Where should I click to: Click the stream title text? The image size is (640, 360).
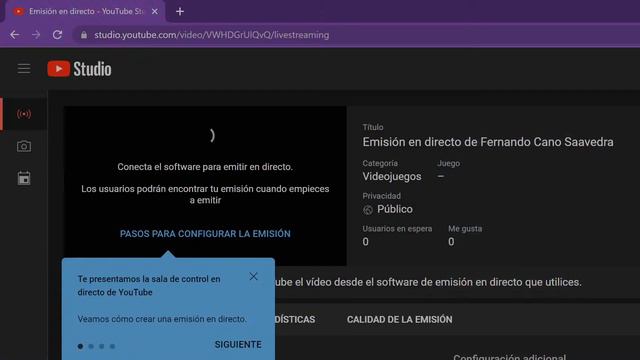click(488, 142)
